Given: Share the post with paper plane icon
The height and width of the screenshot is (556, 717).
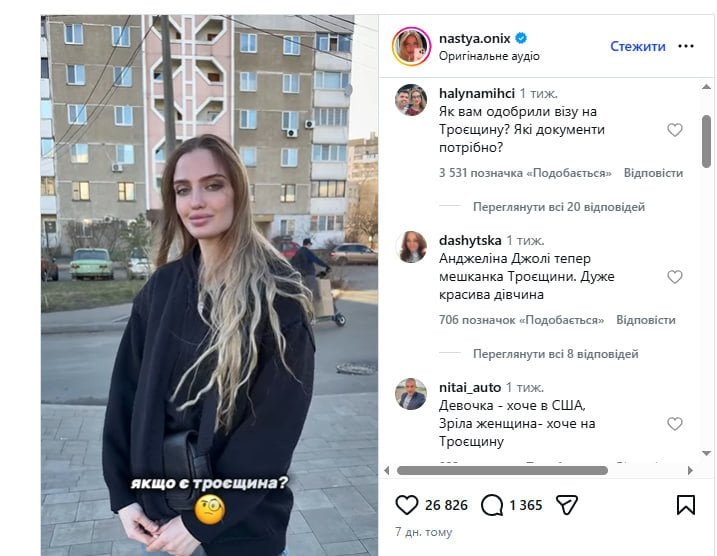Looking at the screenshot, I should (567, 505).
